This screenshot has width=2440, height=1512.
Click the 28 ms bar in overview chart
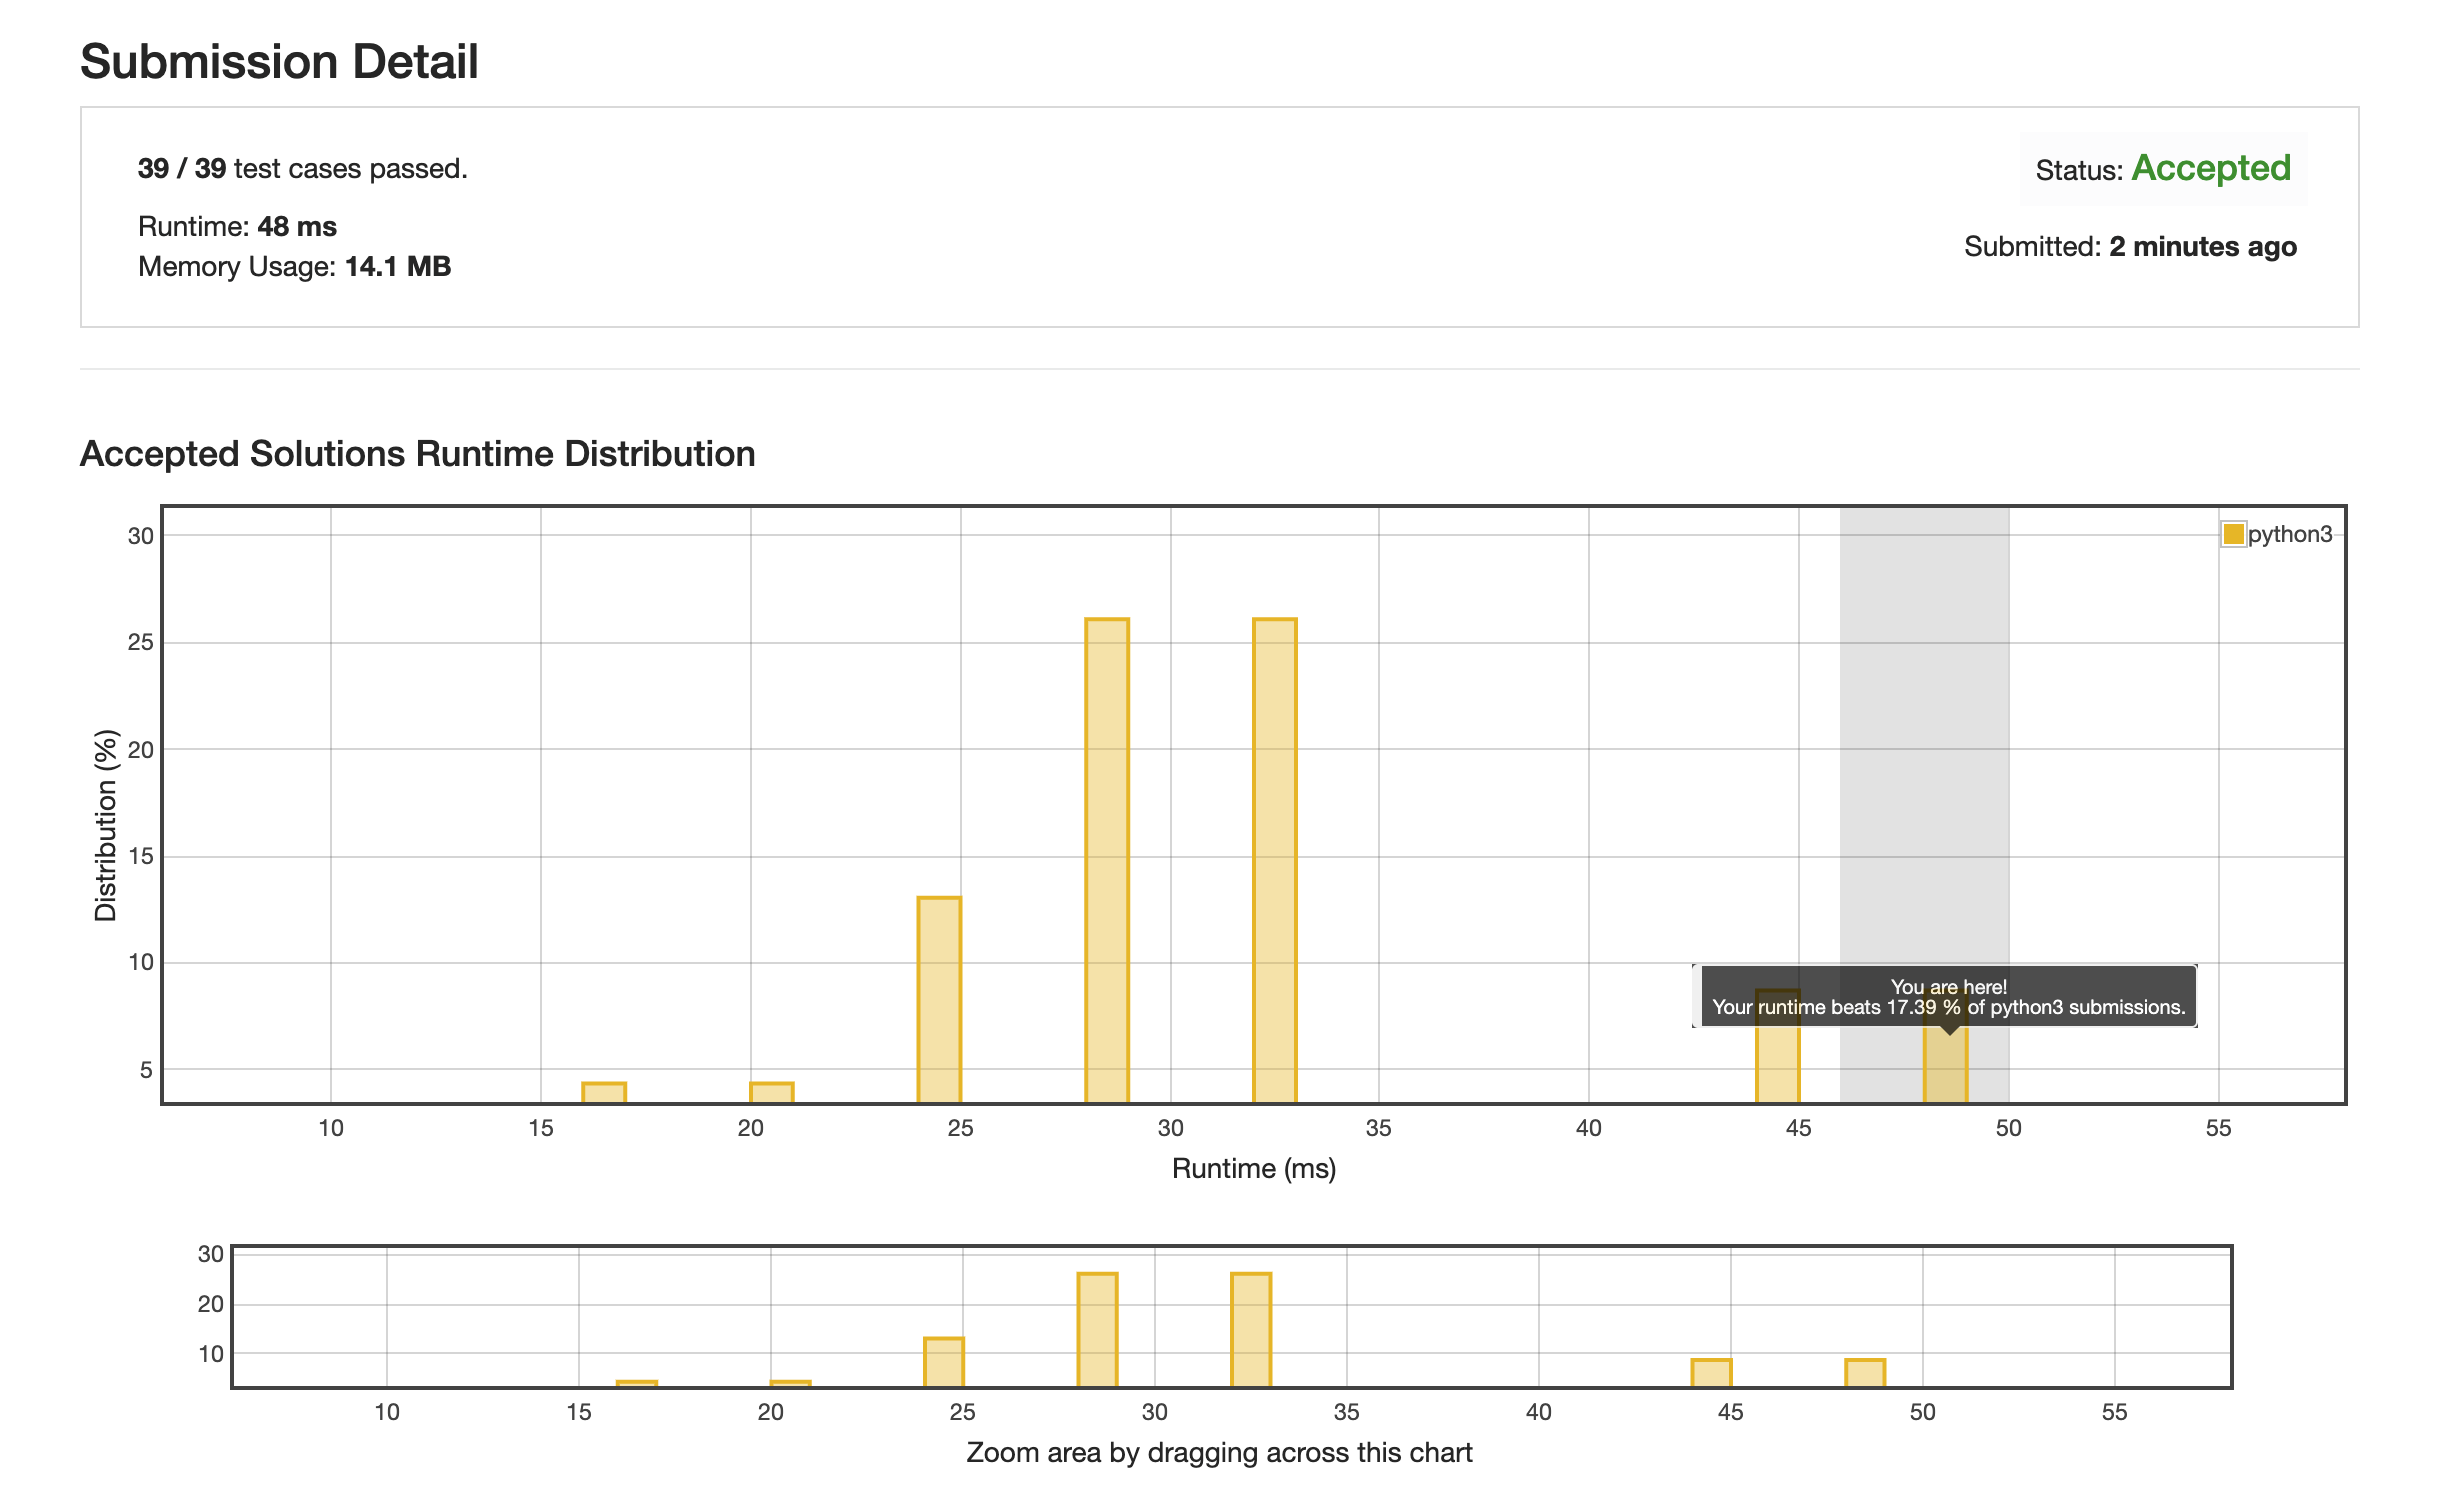point(1097,1329)
